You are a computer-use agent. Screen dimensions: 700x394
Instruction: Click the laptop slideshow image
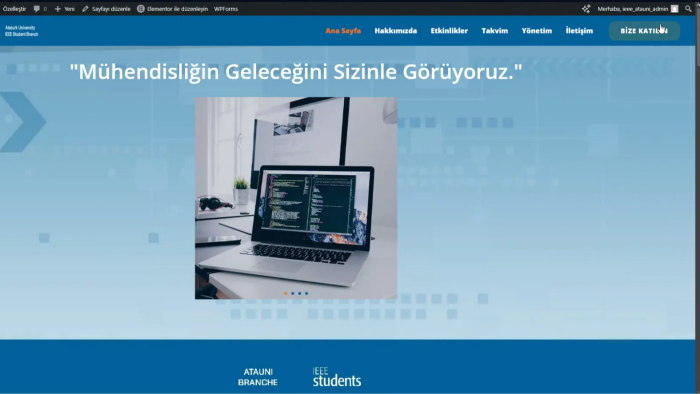click(296, 198)
